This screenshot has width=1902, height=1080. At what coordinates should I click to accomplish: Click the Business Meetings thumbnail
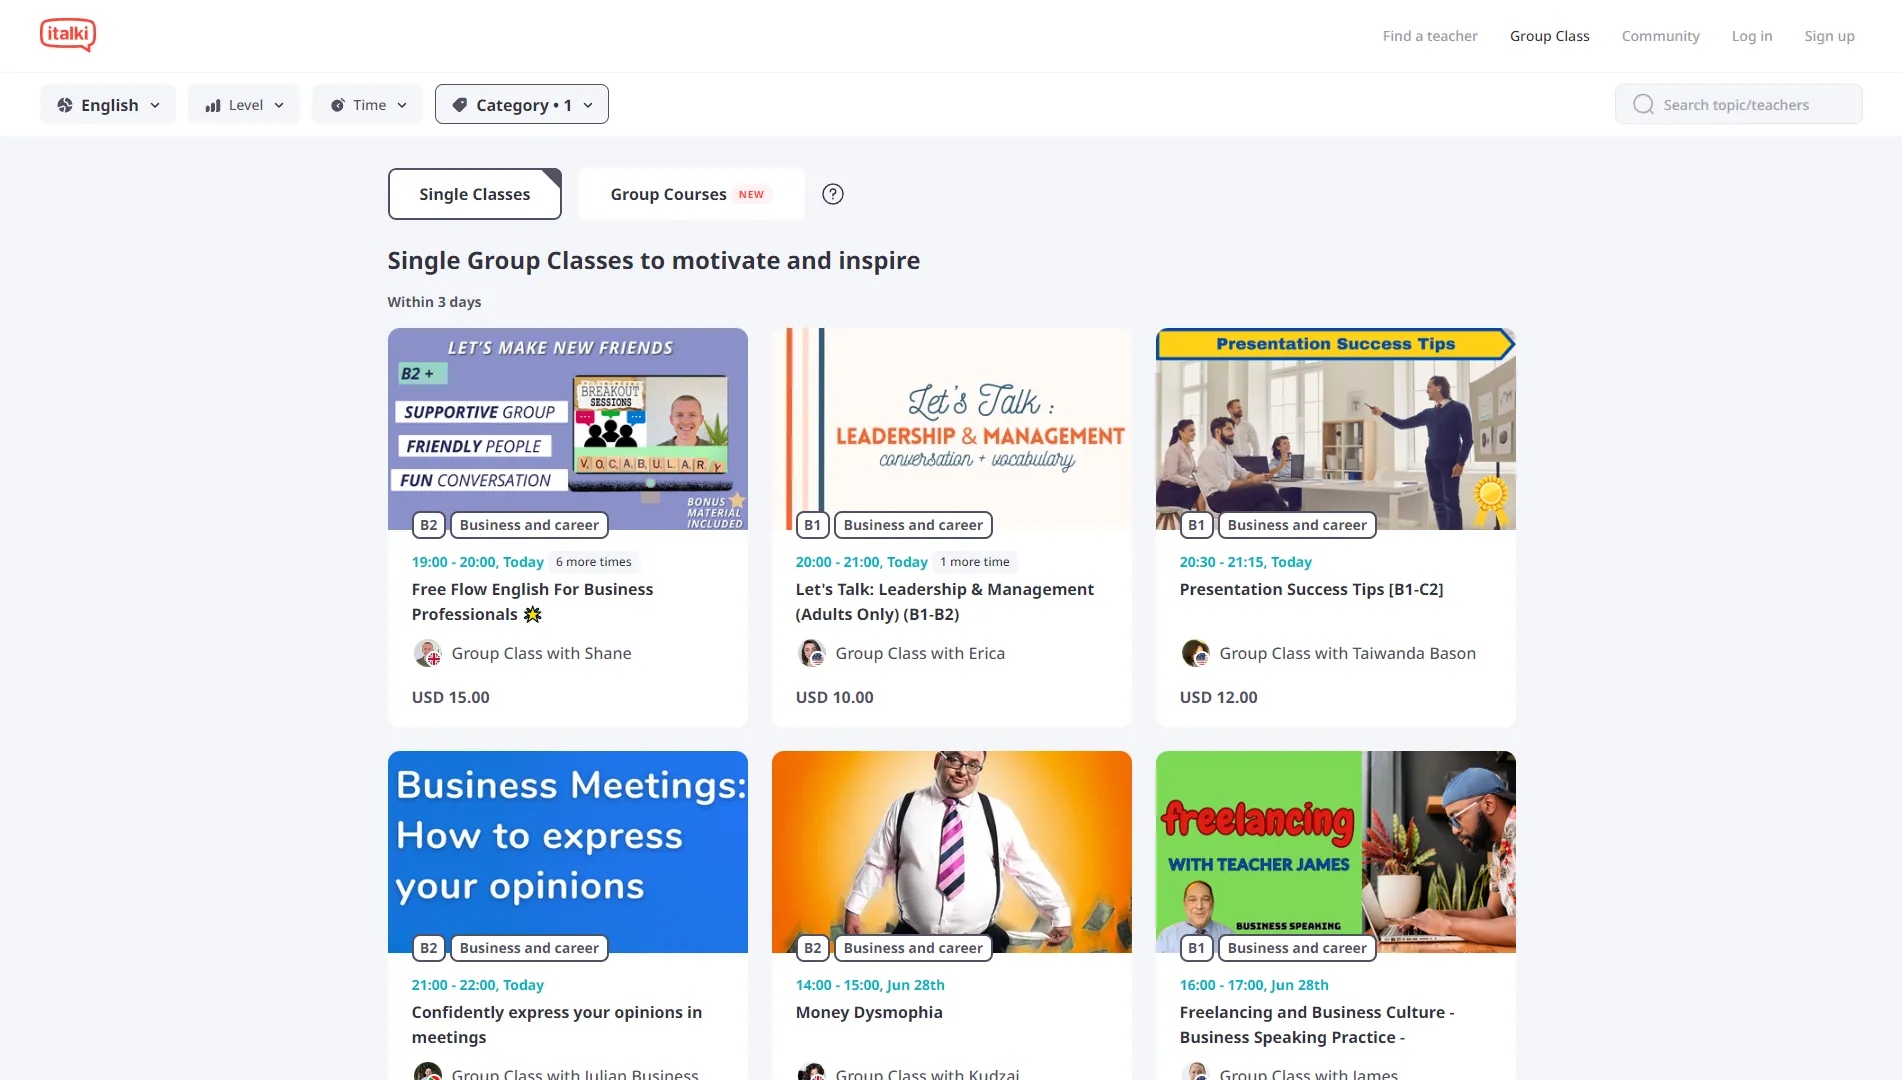tap(568, 852)
